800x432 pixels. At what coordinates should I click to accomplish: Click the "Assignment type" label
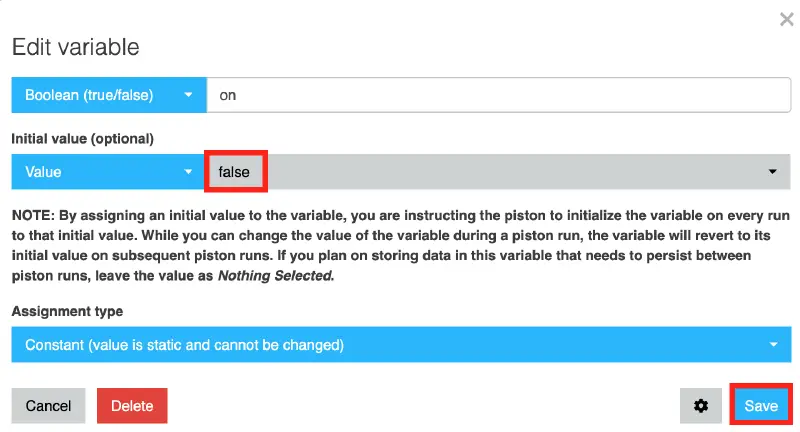pos(67,311)
